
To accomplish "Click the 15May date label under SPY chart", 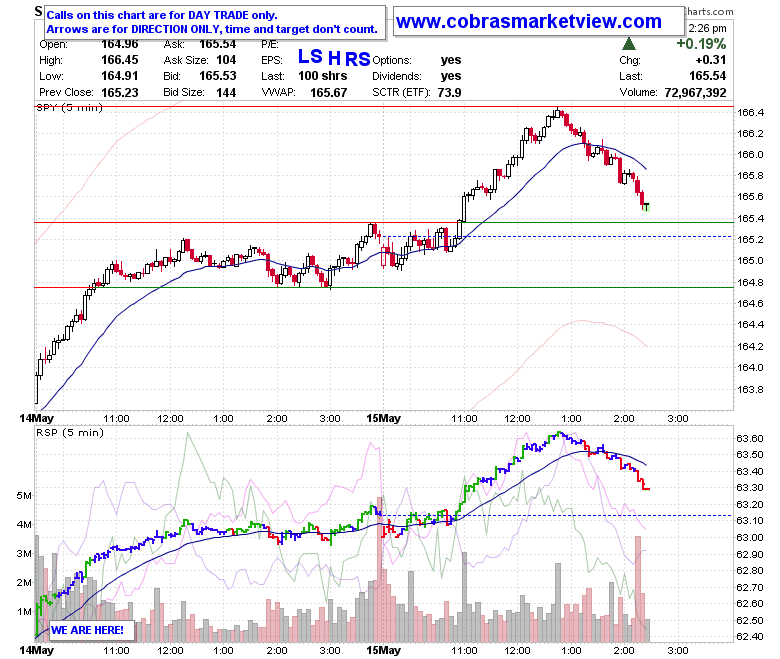I will [x=383, y=418].
